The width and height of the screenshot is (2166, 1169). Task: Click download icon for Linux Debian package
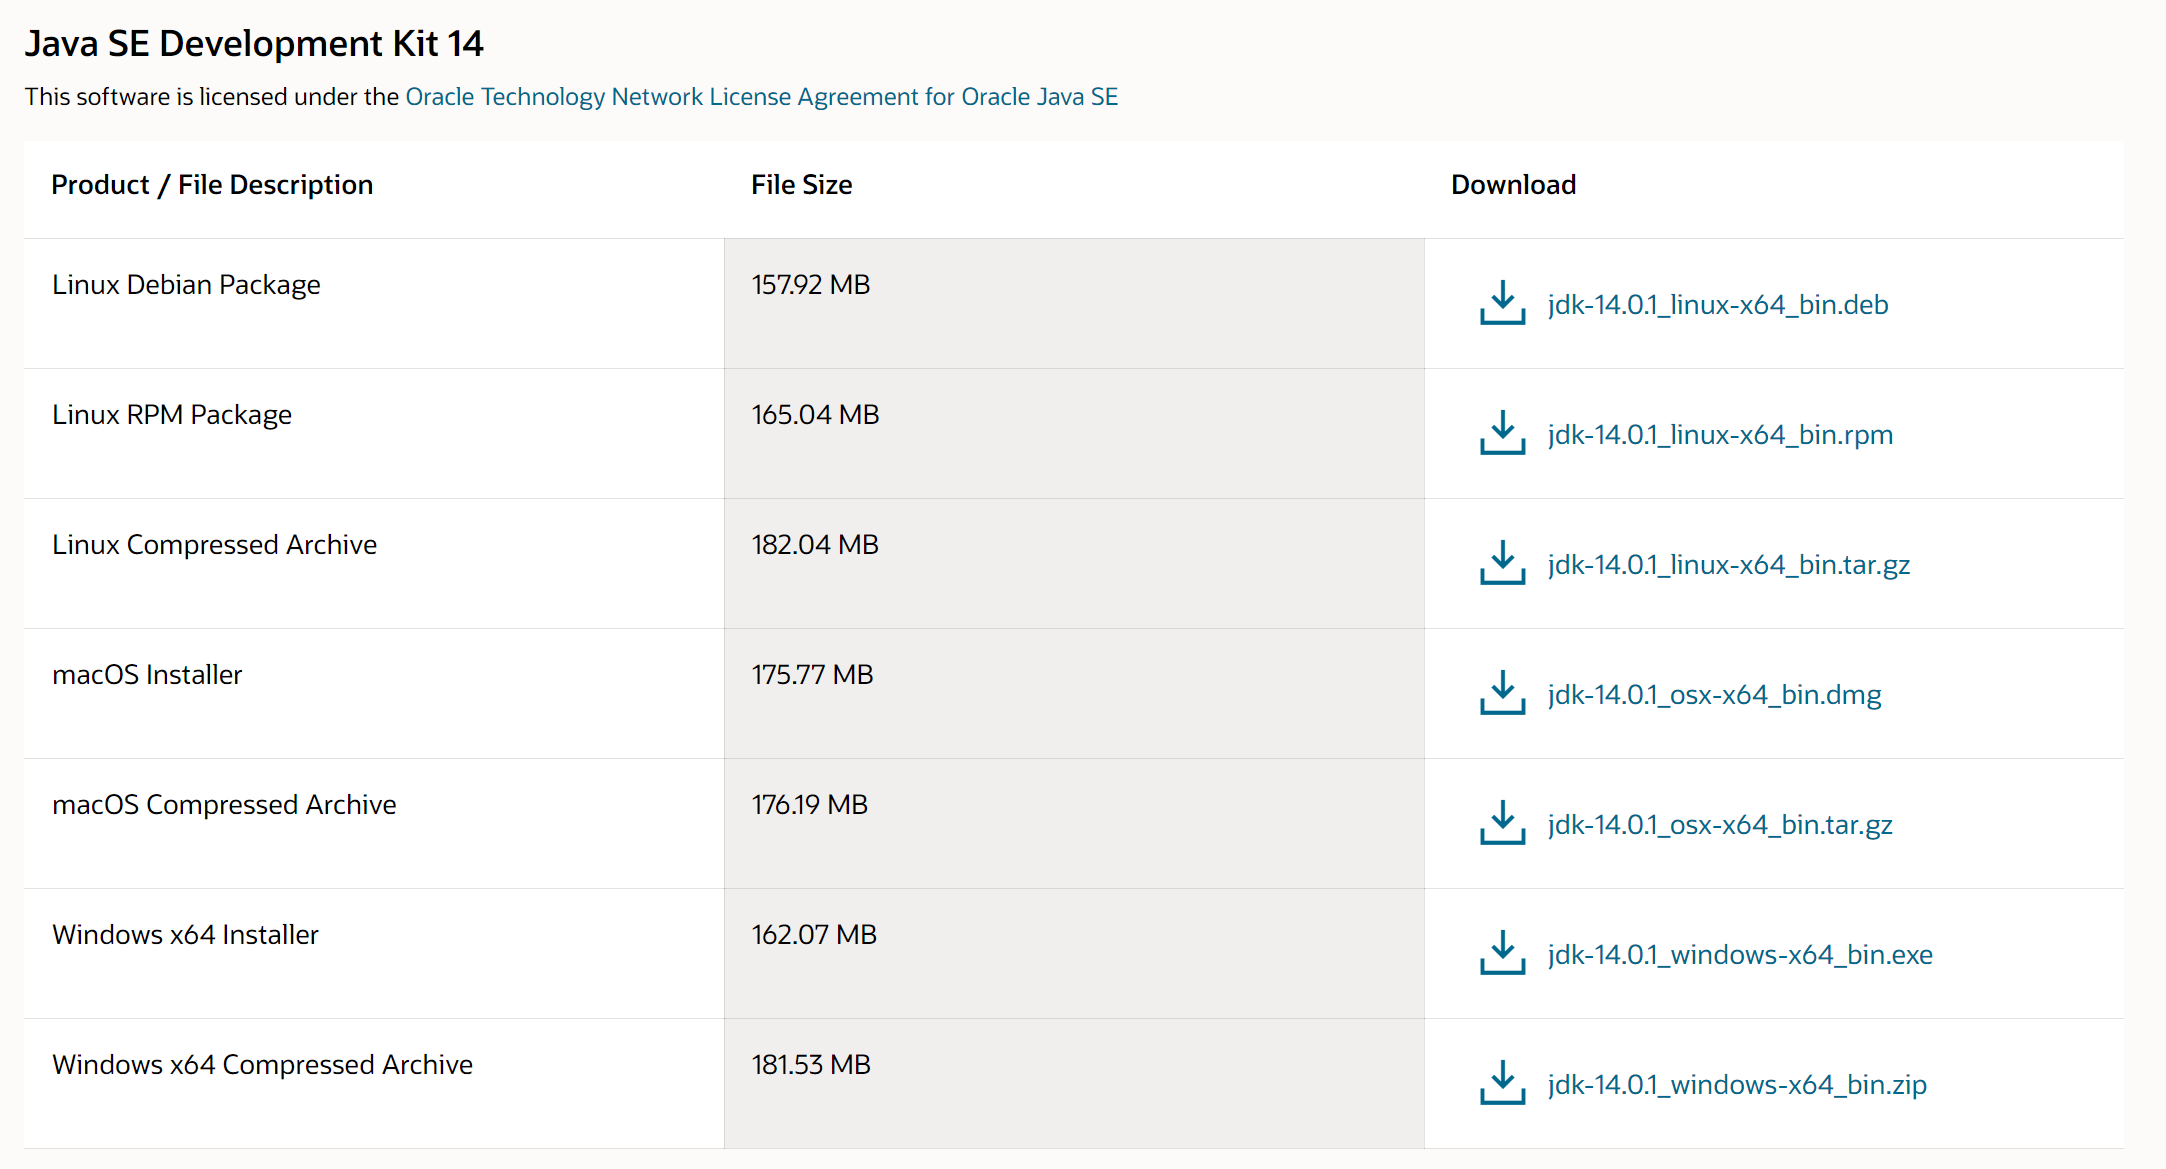1502,303
